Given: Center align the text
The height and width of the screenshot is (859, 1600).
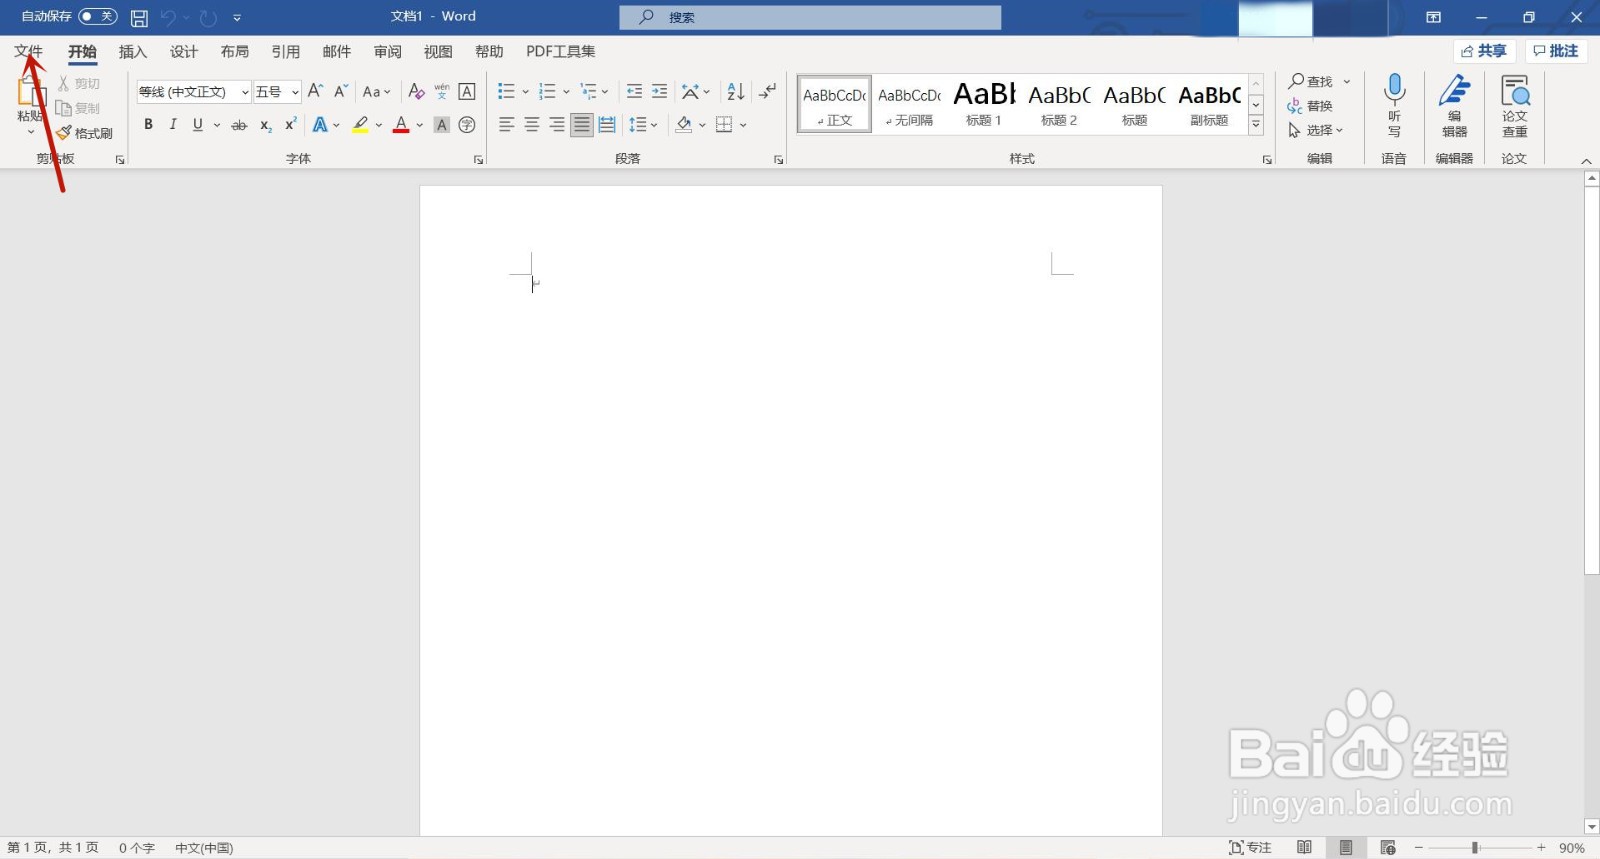Looking at the screenshot, I should (532, 125).
